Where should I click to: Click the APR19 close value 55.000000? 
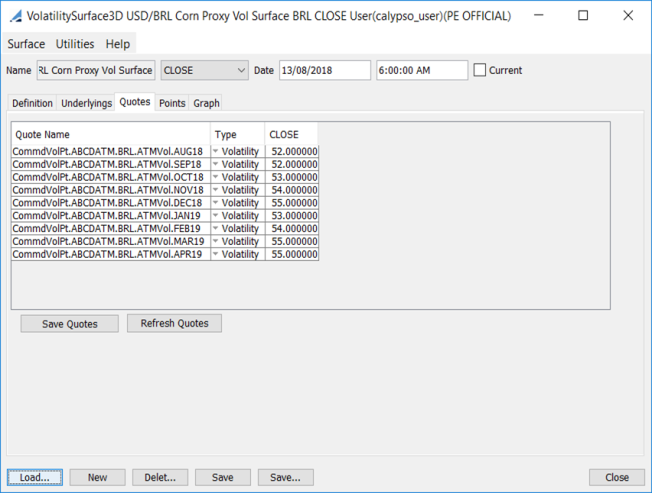(292, 254)
